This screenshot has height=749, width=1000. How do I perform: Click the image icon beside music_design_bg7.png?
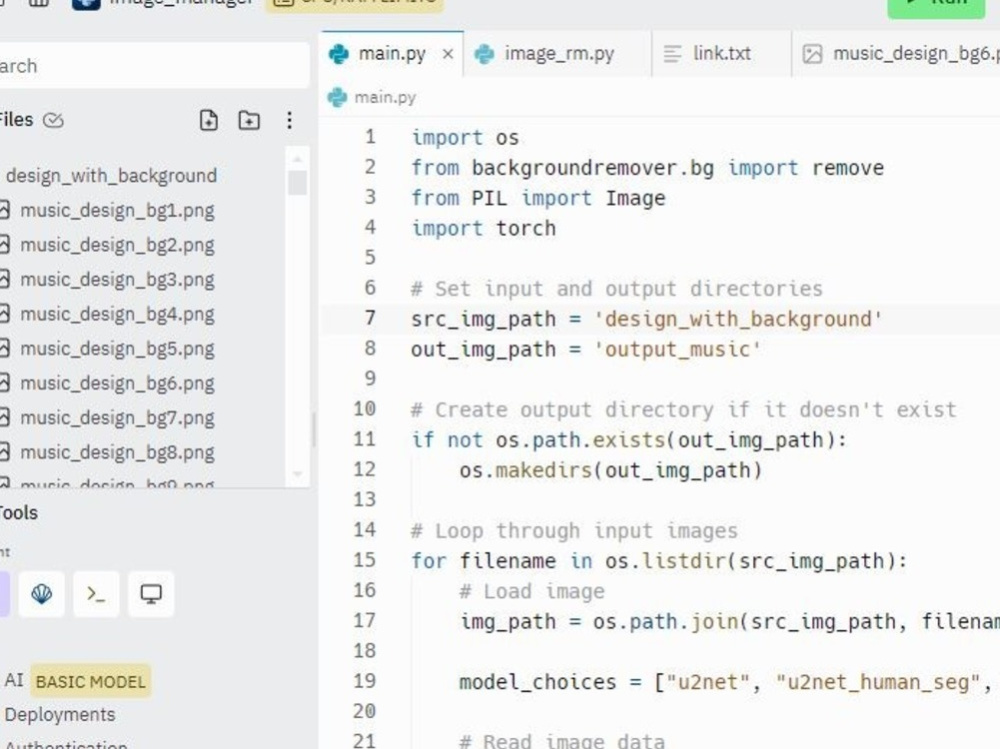pos(4,417)
